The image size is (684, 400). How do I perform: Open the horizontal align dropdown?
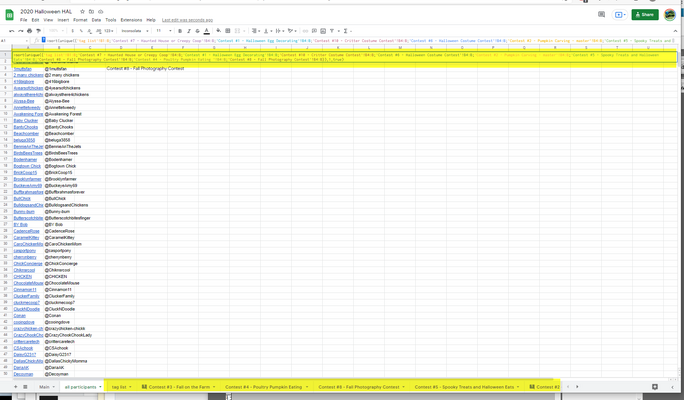pos(256,31)
